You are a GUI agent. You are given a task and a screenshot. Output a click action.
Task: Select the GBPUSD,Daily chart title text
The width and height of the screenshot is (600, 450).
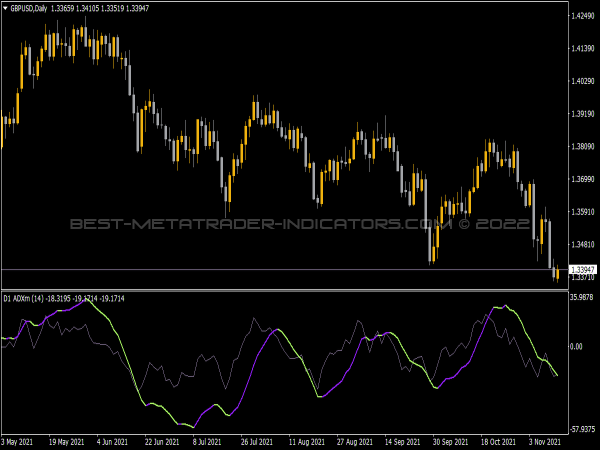(x=29, y=8)
